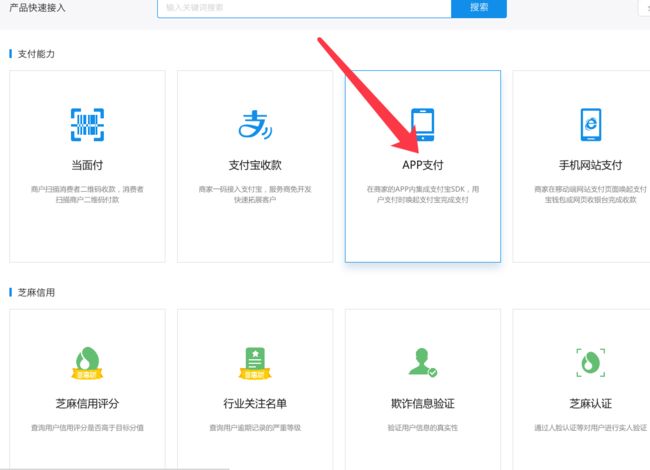Click the 行业关注名单 document ribbon icon
This screenshot has width=650, height=470.
[255, 363]
